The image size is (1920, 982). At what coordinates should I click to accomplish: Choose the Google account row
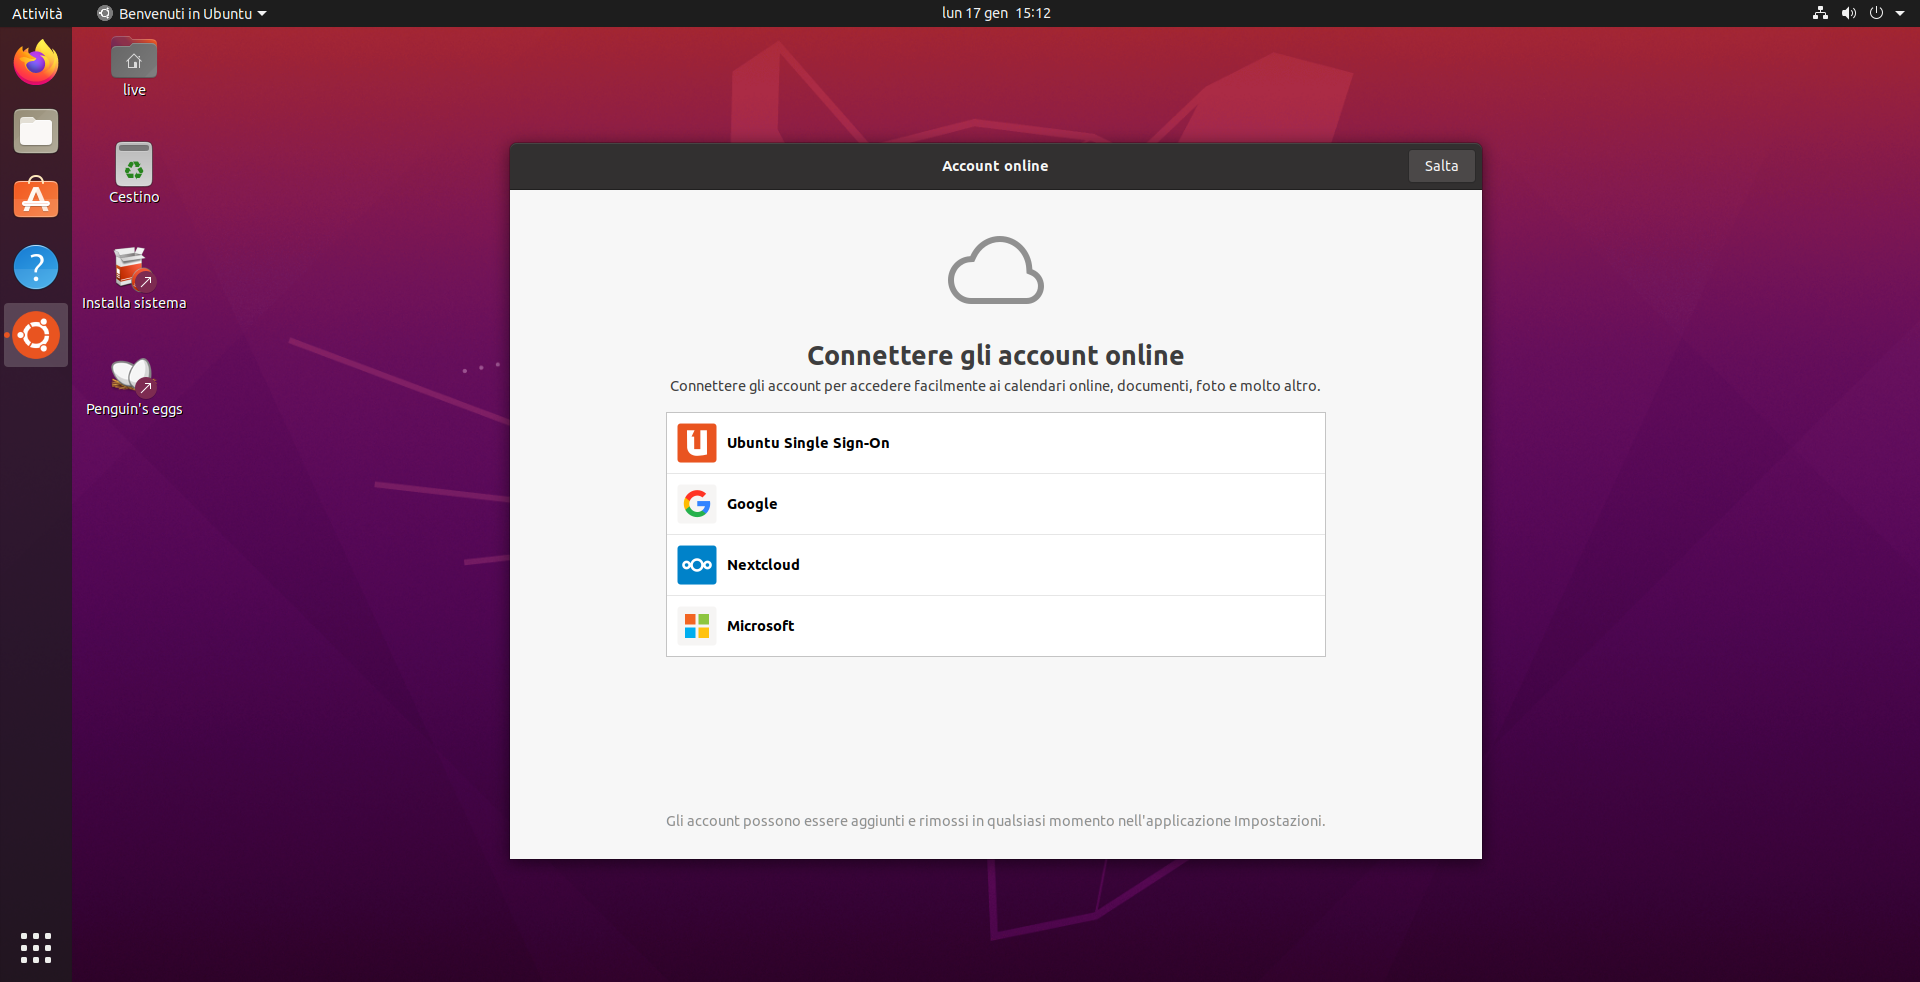(996, 504)
